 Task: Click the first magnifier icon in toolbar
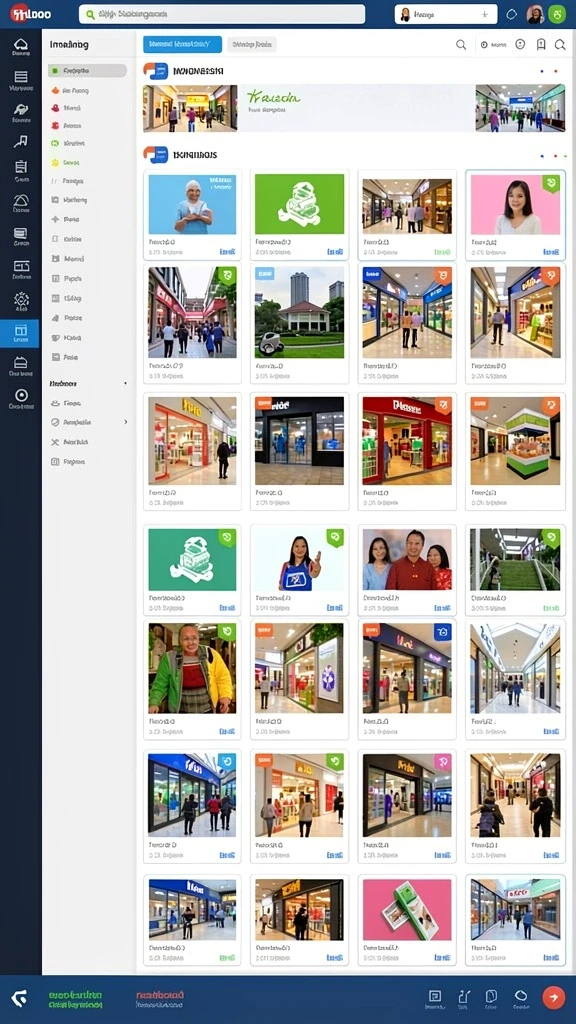(x=461, y=44)
